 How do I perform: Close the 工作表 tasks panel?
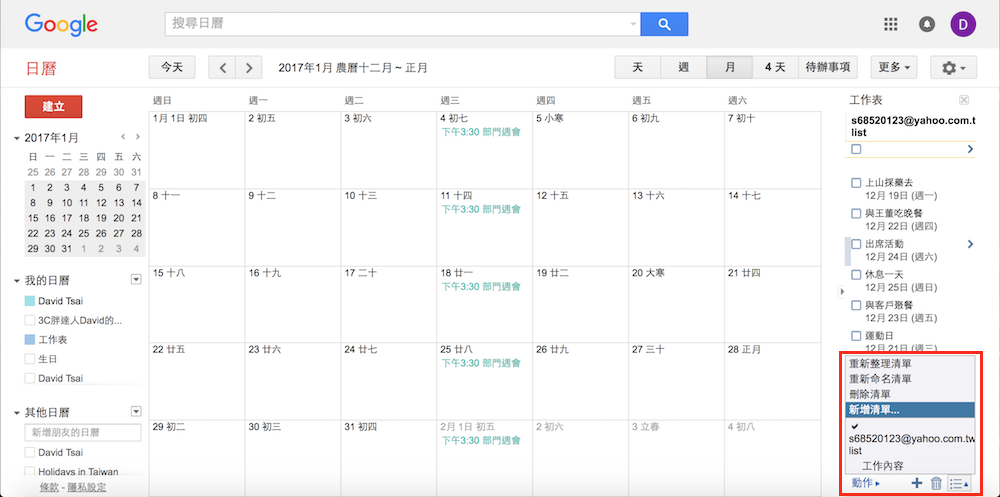(x=963, y=100)
